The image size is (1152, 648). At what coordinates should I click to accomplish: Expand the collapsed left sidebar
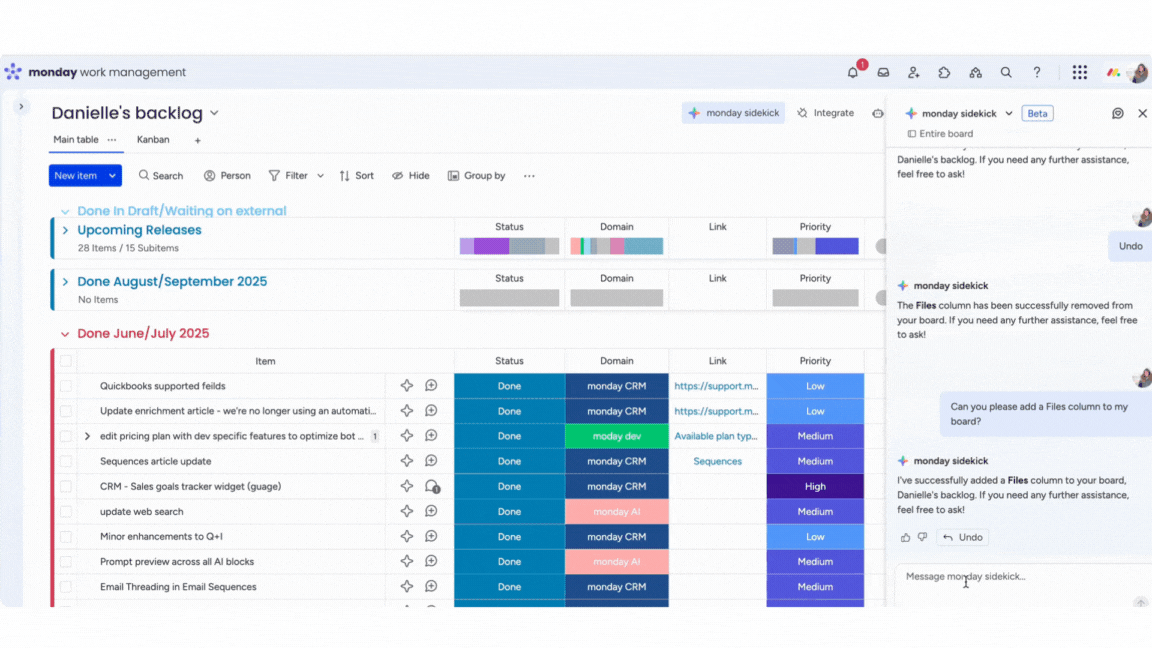(21, 107)
